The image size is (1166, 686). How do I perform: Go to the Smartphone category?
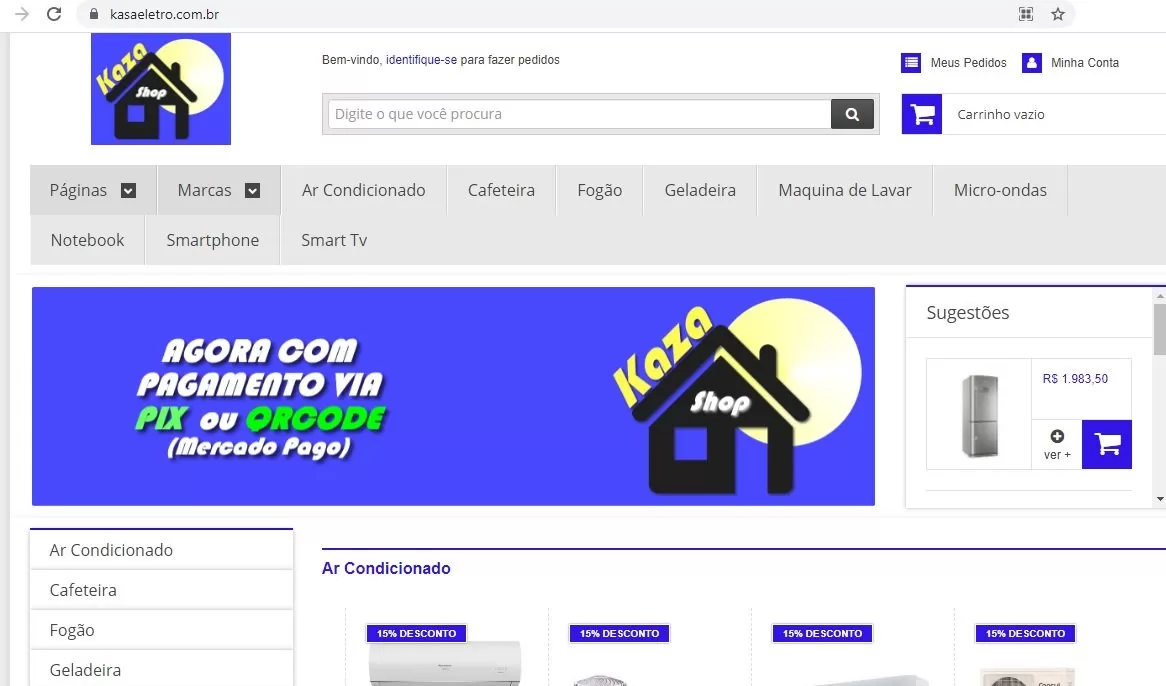point(213,240)
